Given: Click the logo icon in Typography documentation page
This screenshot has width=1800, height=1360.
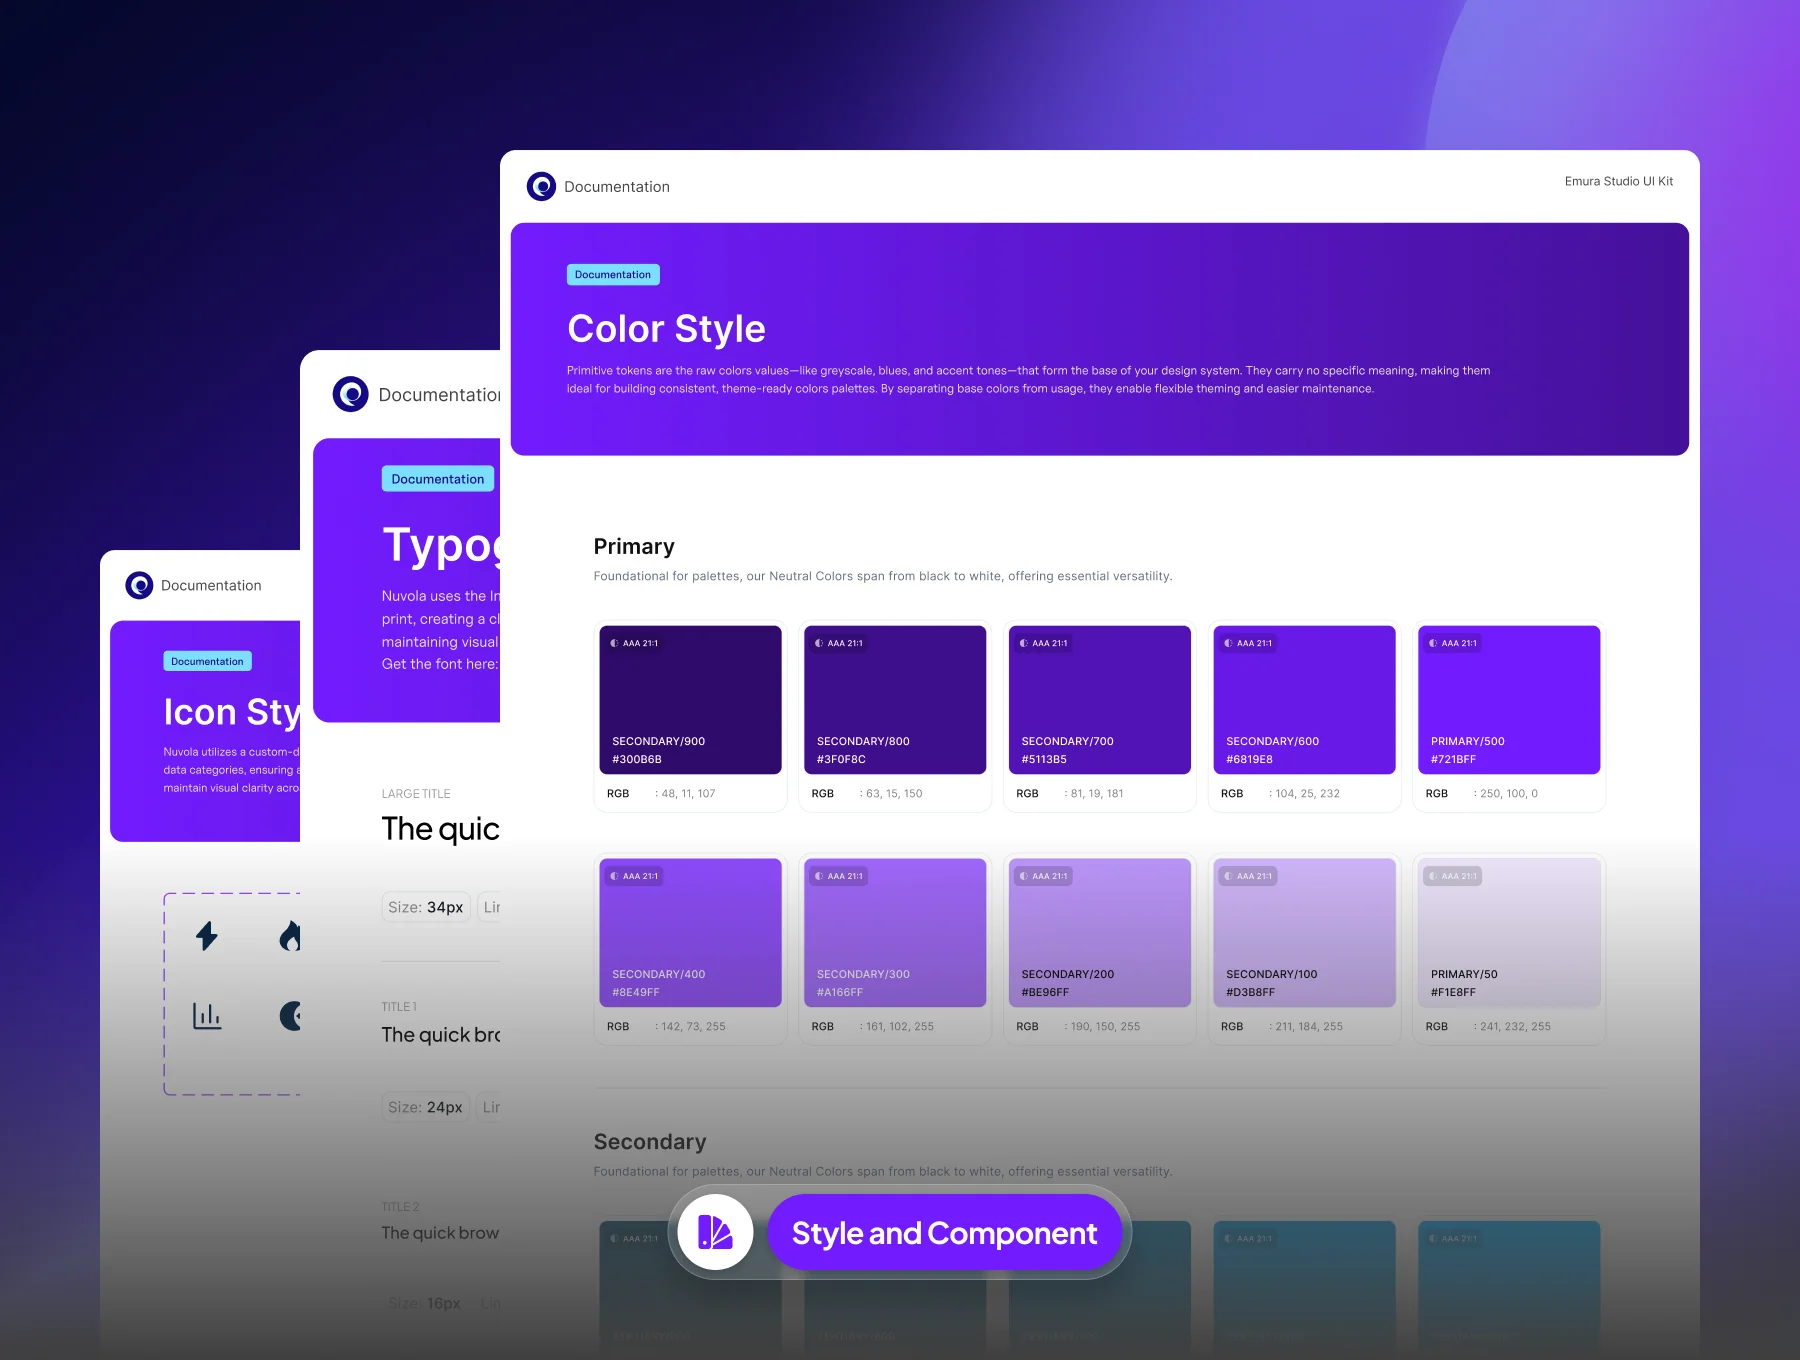Looking at the screenshot, I should coord(351,394).
